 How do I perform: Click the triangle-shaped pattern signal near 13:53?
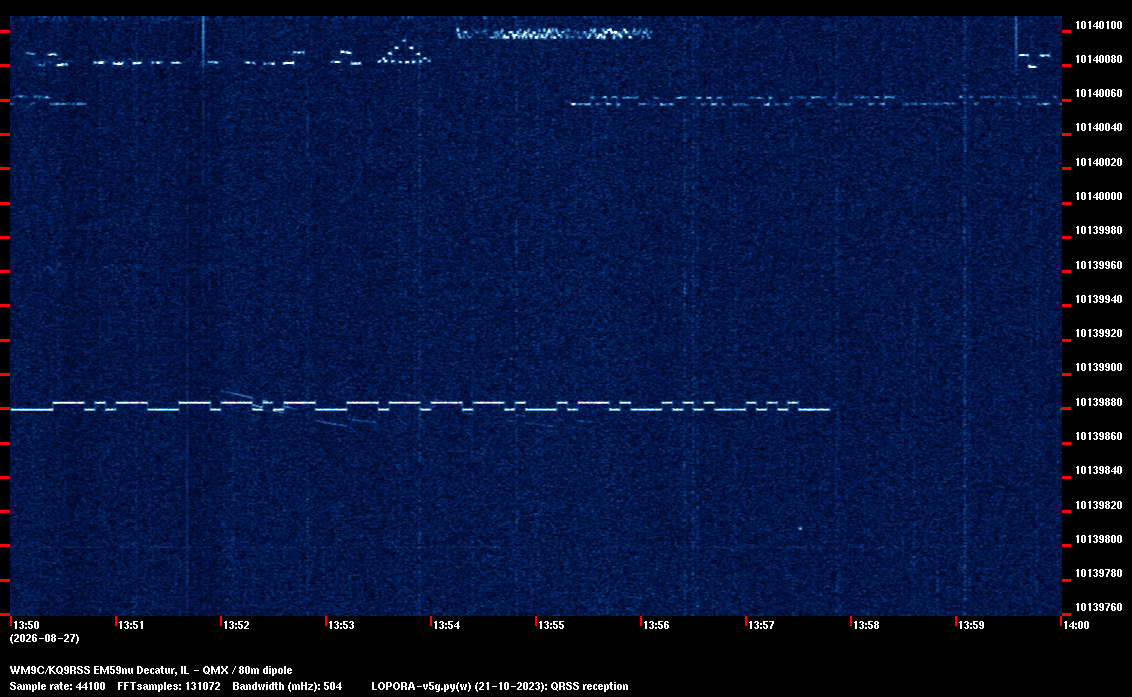click(x=404, y=52)
